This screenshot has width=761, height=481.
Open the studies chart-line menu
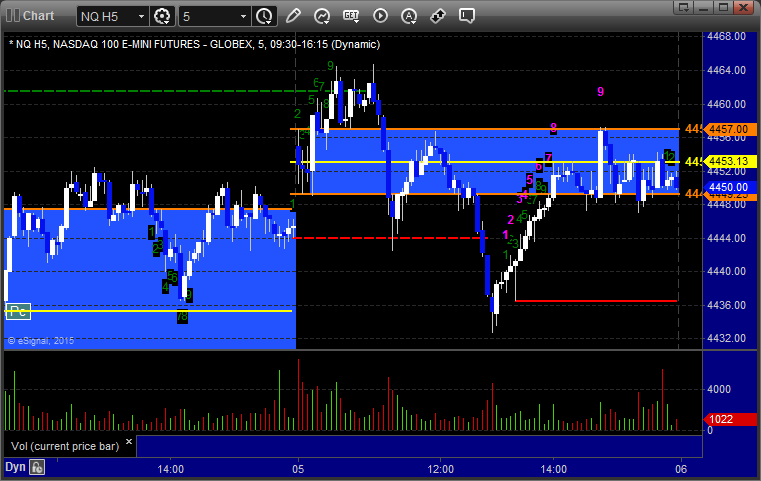tap(322, 16)
